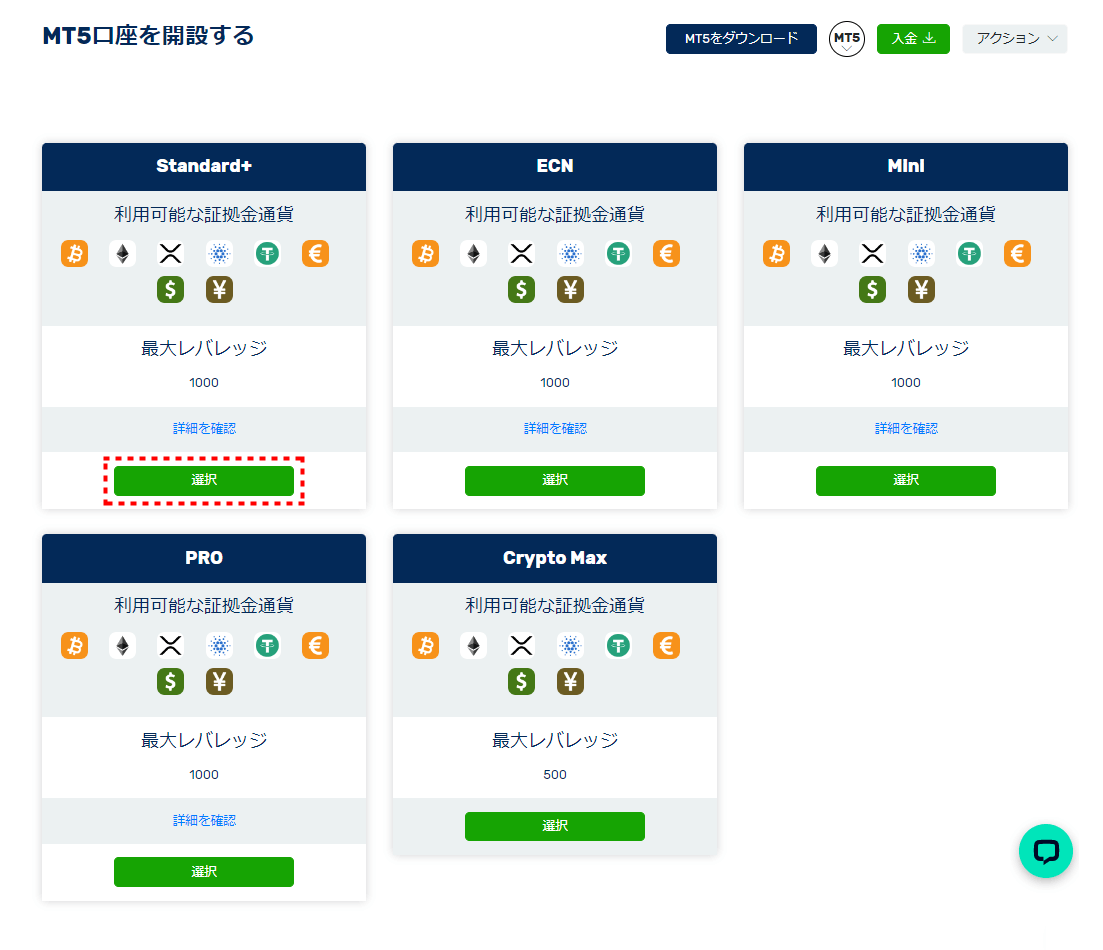Click the Ethereum icon in Mini card
The height and width of the screenshot is (950, 1103).
824,253
